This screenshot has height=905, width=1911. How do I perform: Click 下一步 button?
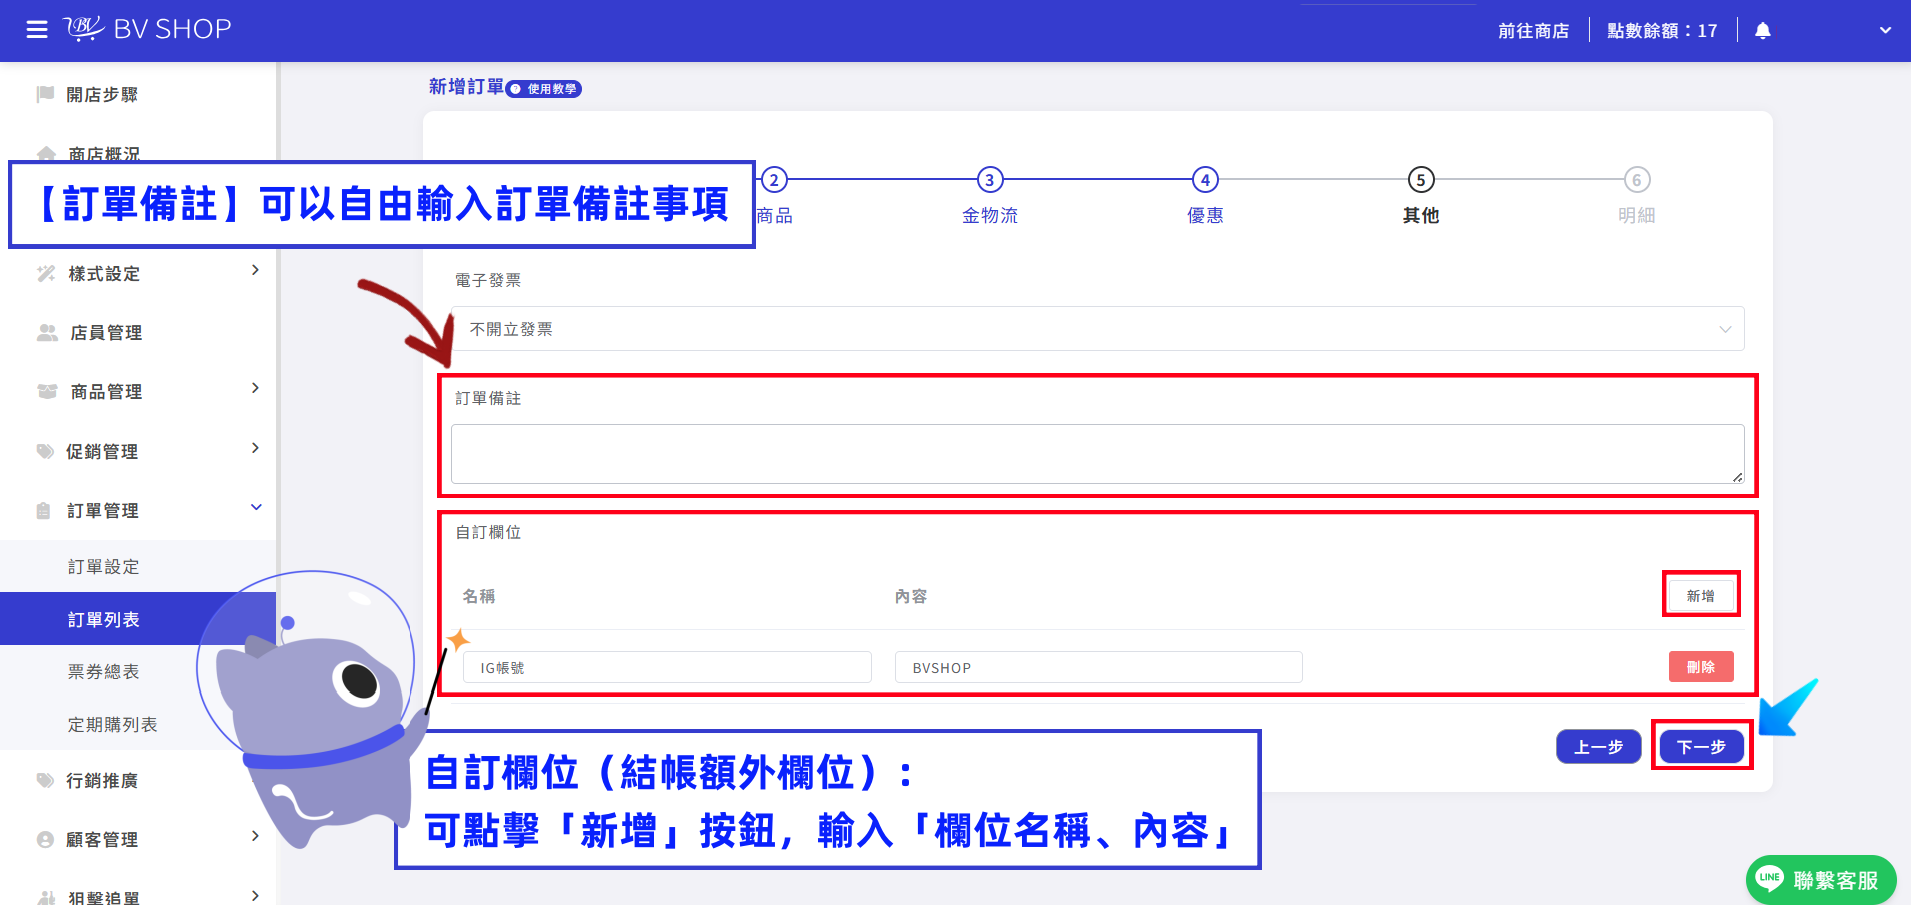pyautogui.click(x=1701, y=747)
